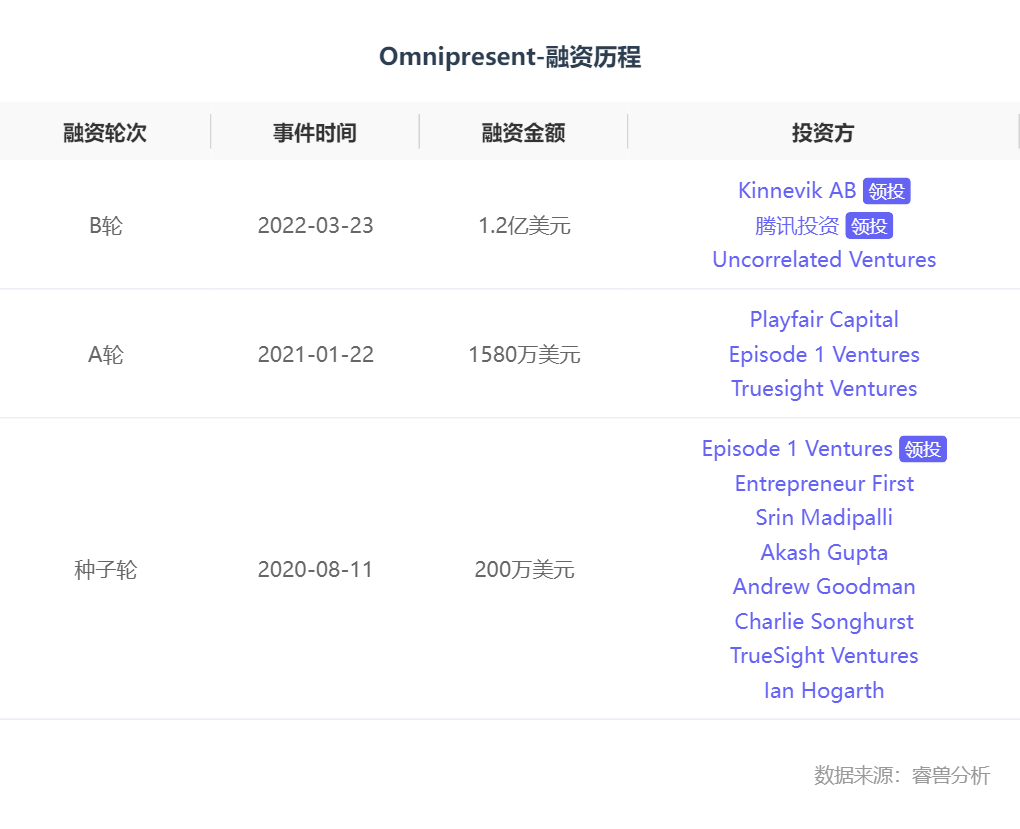Open the Playfair Capital link

pyautogui.click(x=824, y=319)
